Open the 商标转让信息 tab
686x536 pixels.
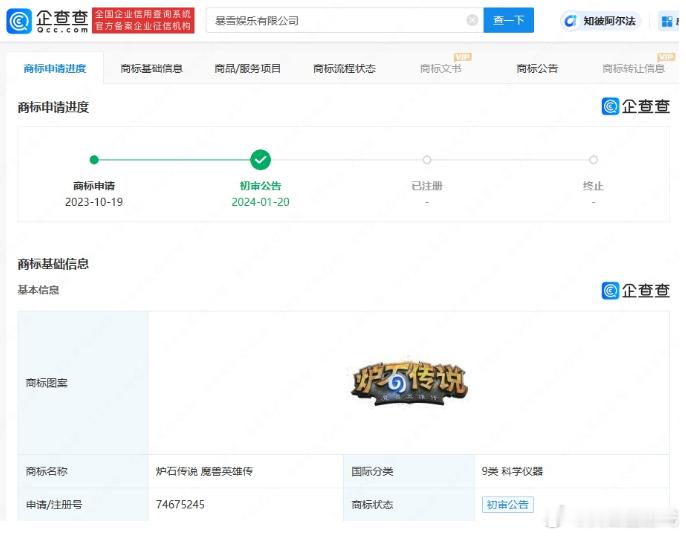click(x=634, y=68)
